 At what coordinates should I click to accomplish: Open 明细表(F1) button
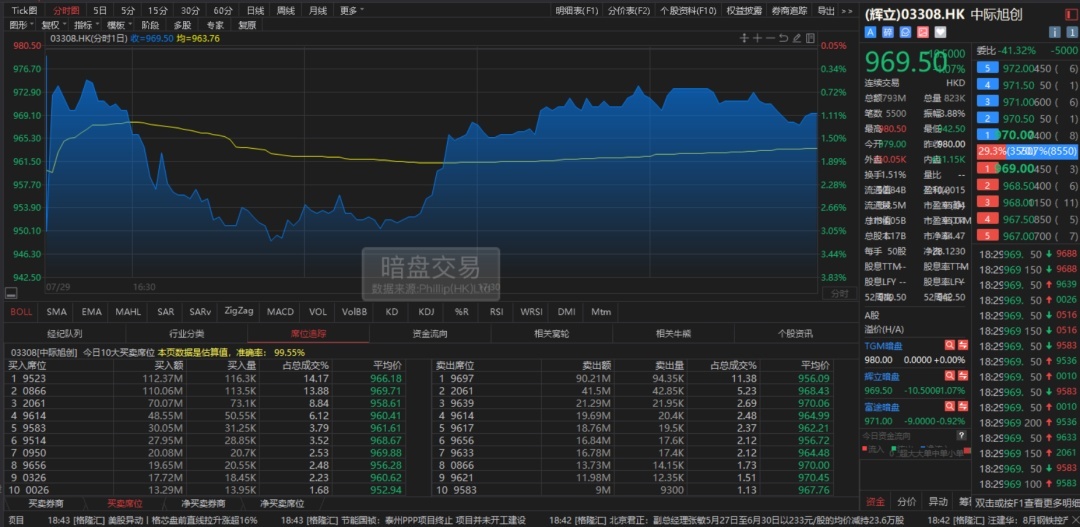(577, 11)
